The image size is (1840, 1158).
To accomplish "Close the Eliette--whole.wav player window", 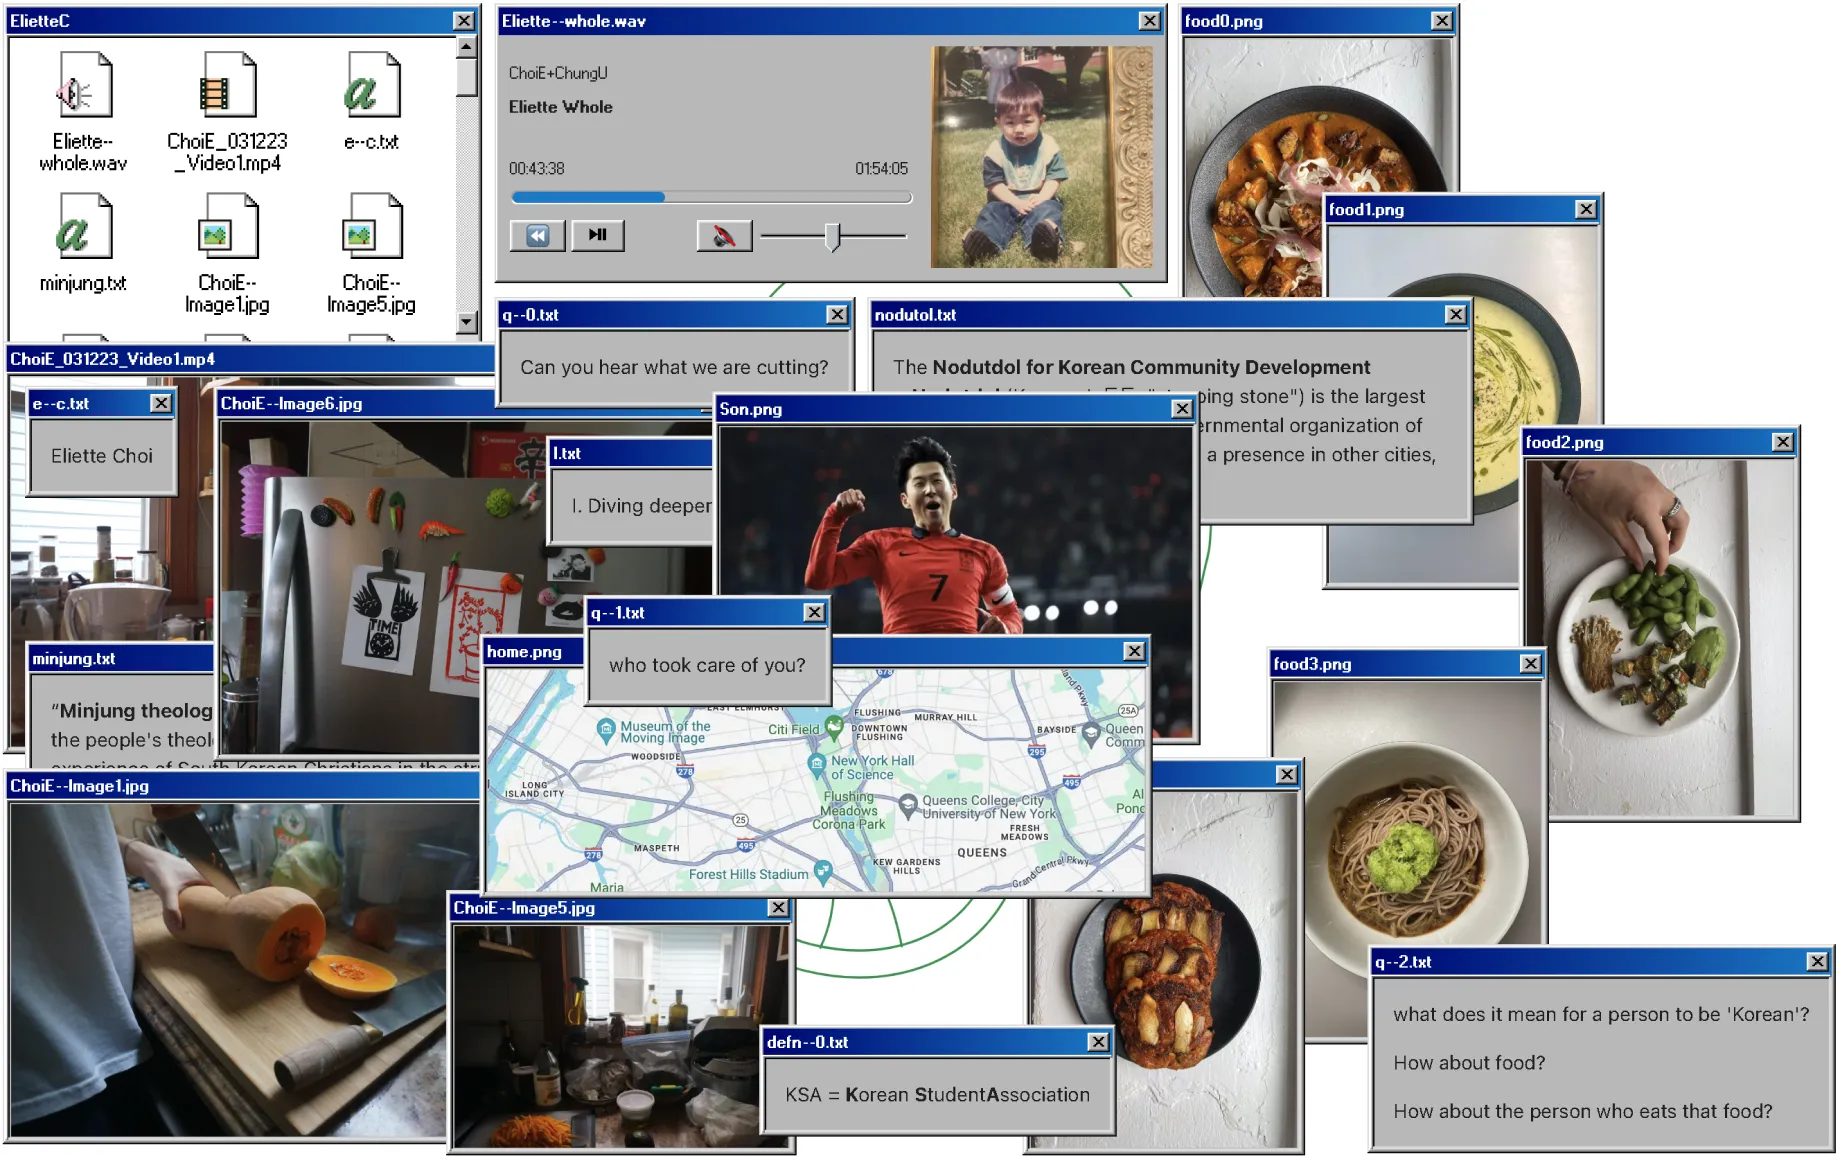I will click(1150, 21).
